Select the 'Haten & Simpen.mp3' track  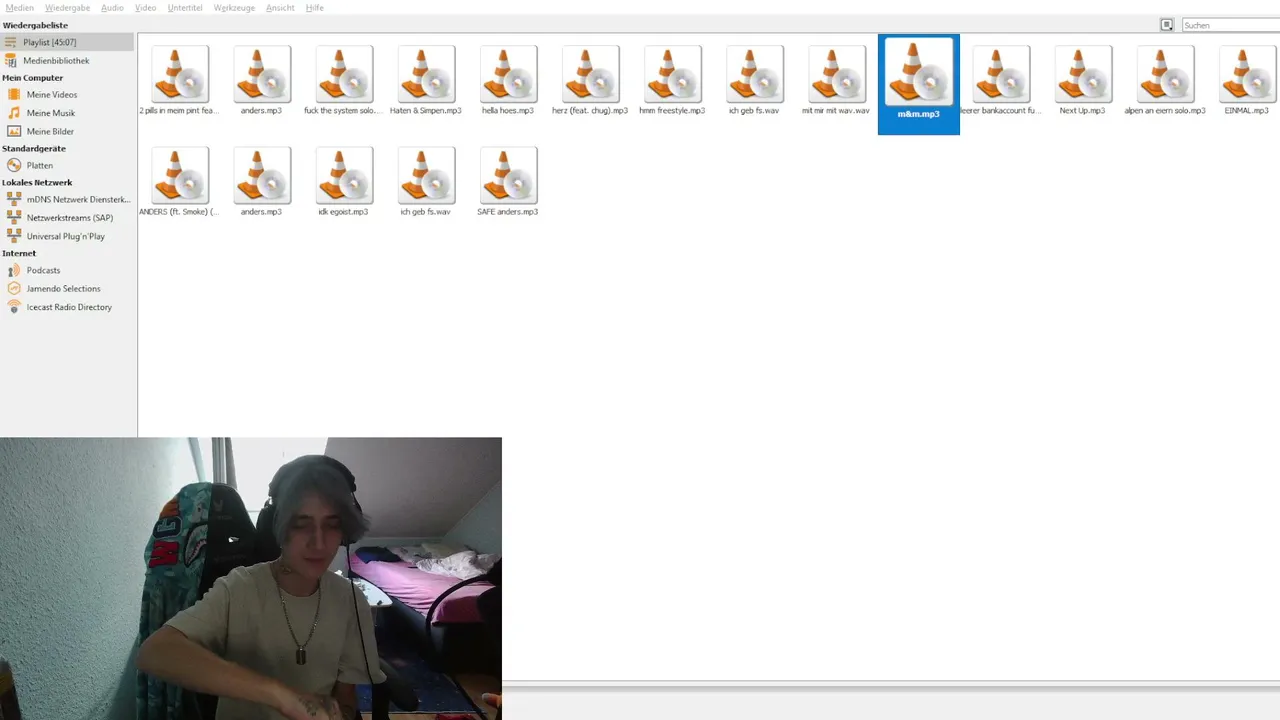pyautogui.click(x=425, y=81)
